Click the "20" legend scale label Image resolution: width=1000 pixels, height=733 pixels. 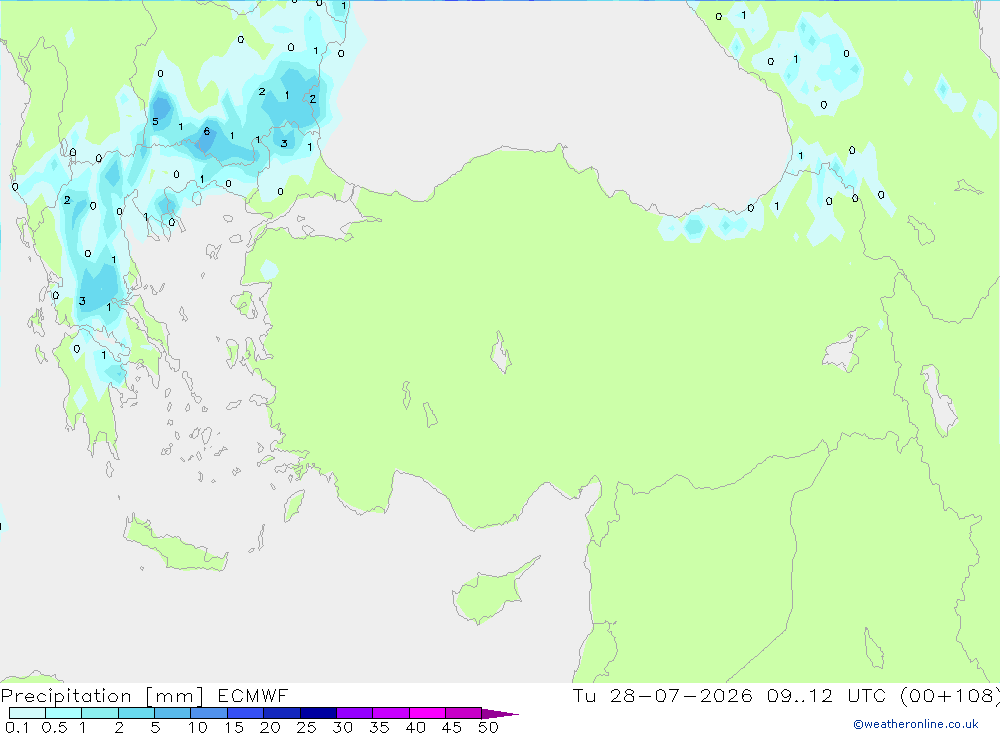(x=270, y=727)
